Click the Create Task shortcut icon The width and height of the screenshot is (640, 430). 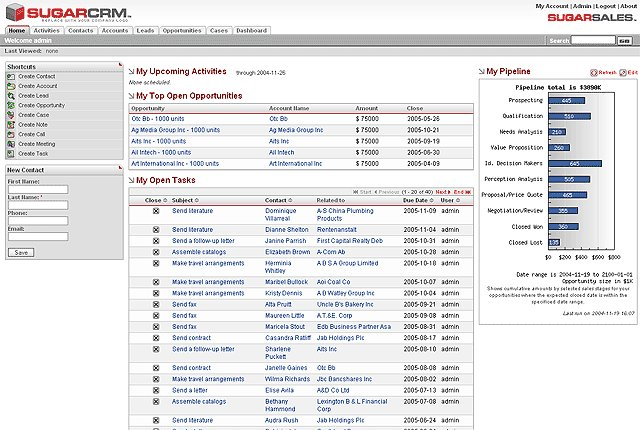[11, 154]
